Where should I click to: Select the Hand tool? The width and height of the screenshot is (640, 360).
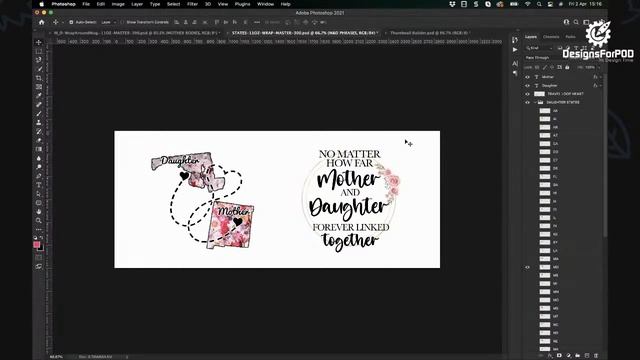coord(39,211)
